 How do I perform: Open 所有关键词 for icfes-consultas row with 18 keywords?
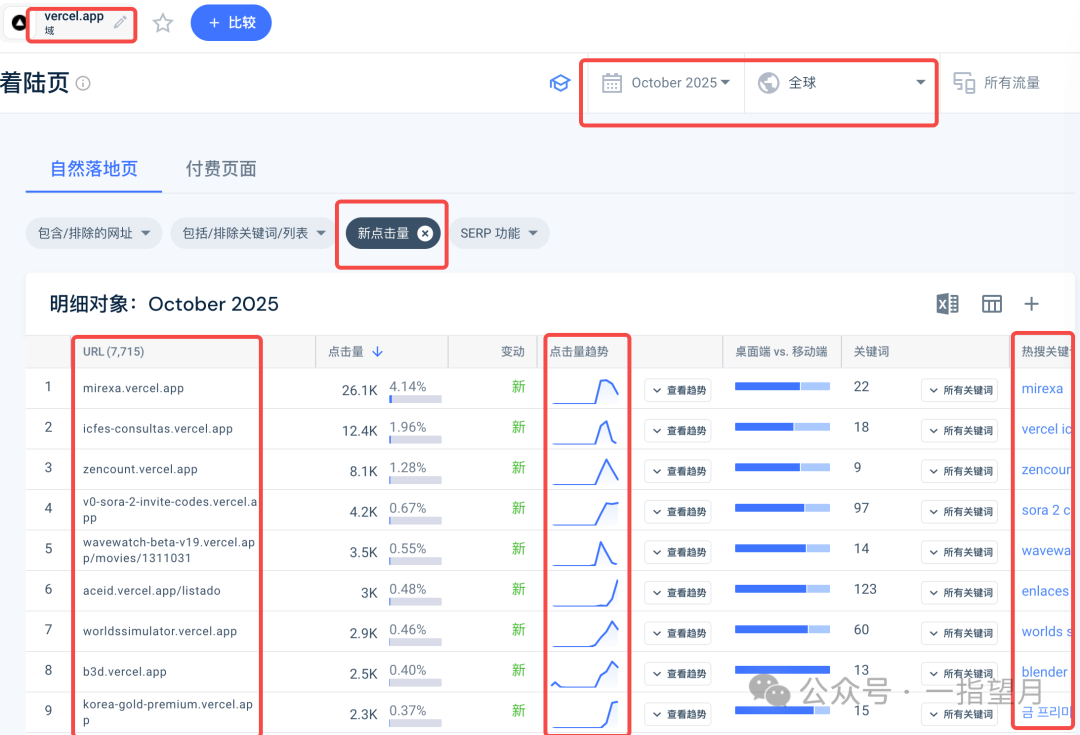pyautogui.click(x=959, y=431)
